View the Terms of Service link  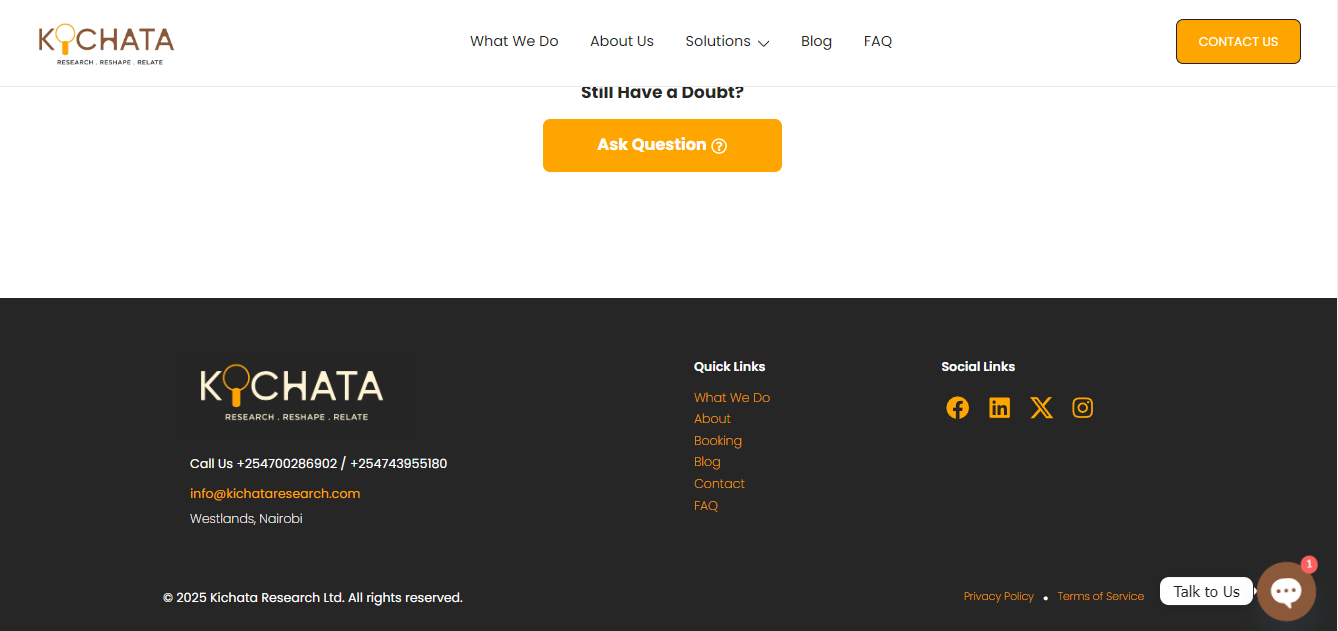click(x=1100, y=597)
